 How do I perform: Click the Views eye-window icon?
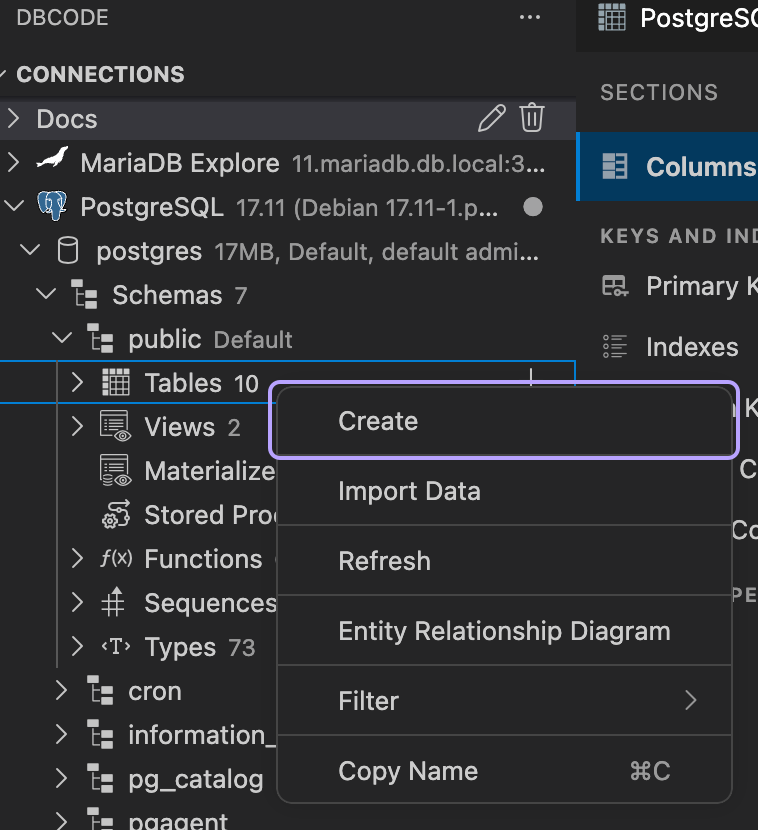coord(115,426)
